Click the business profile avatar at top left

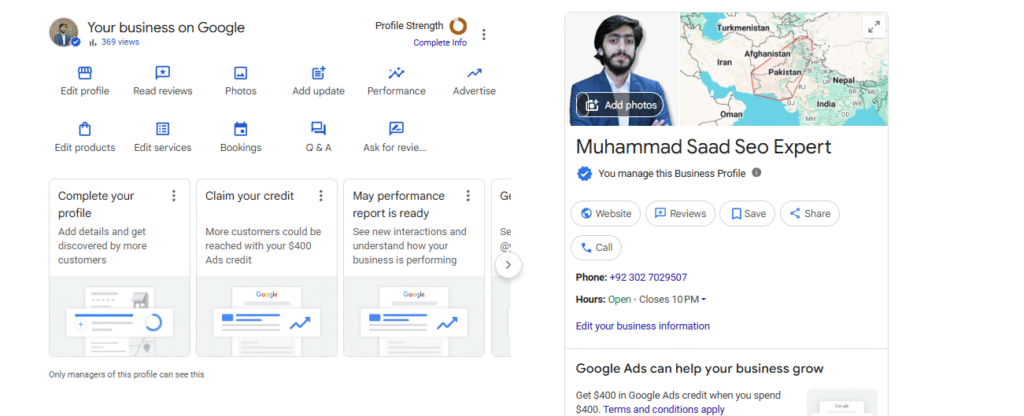pos(64,32)
